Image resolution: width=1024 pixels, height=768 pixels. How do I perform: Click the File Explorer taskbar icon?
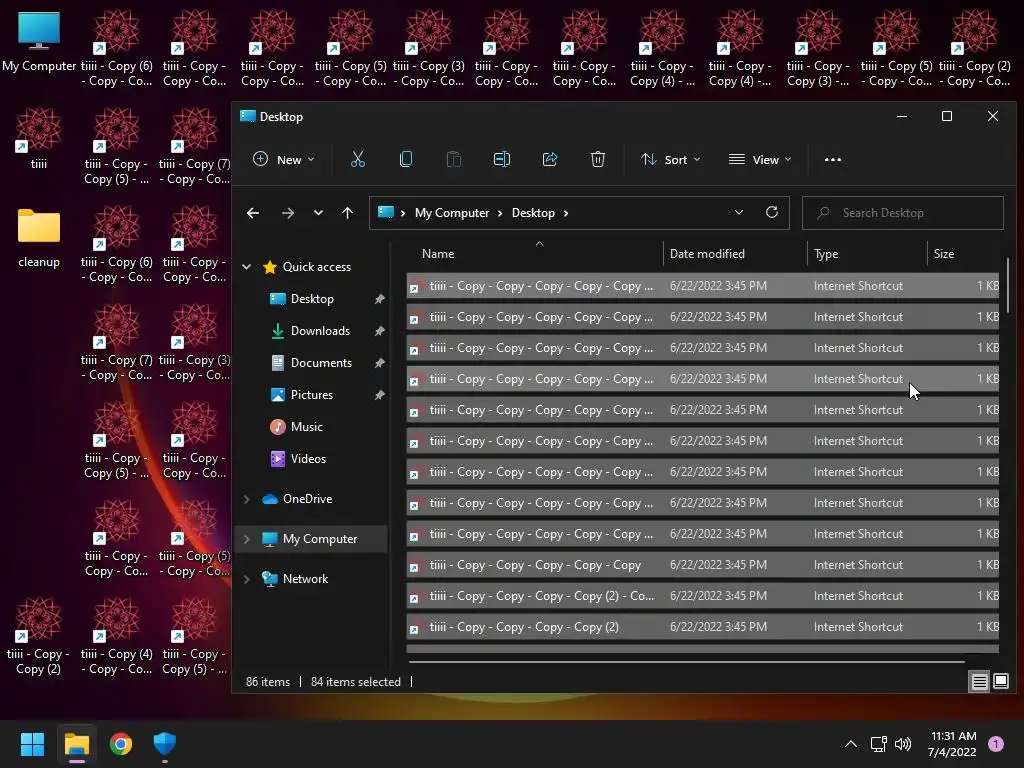pos(77,744)
